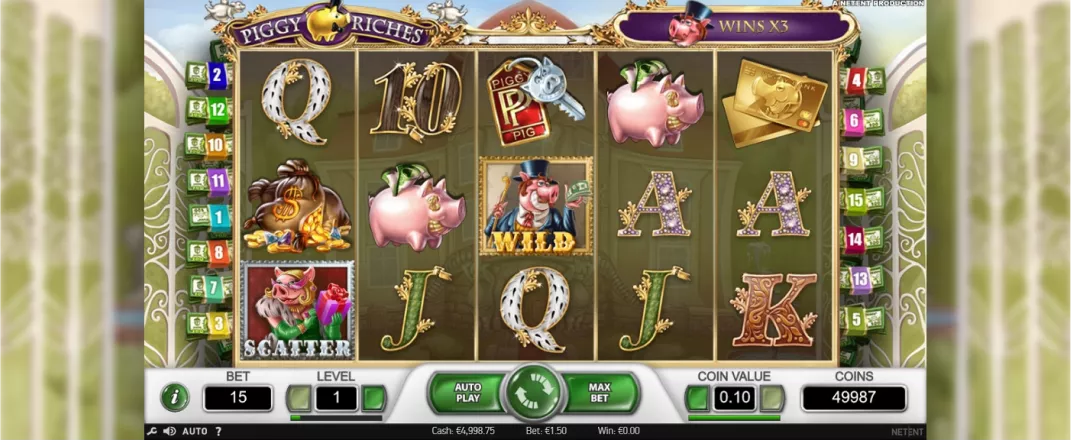Open the paytable info icon
1071x441 pixels.
point(175,397)
